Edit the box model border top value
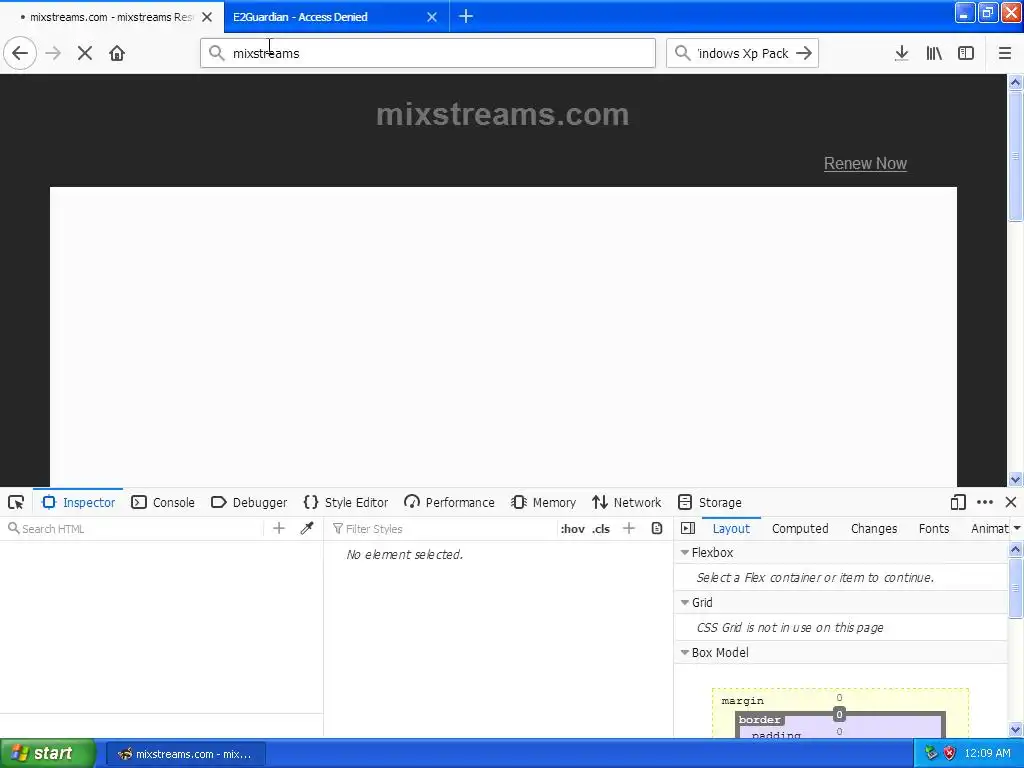 [839, 714]
